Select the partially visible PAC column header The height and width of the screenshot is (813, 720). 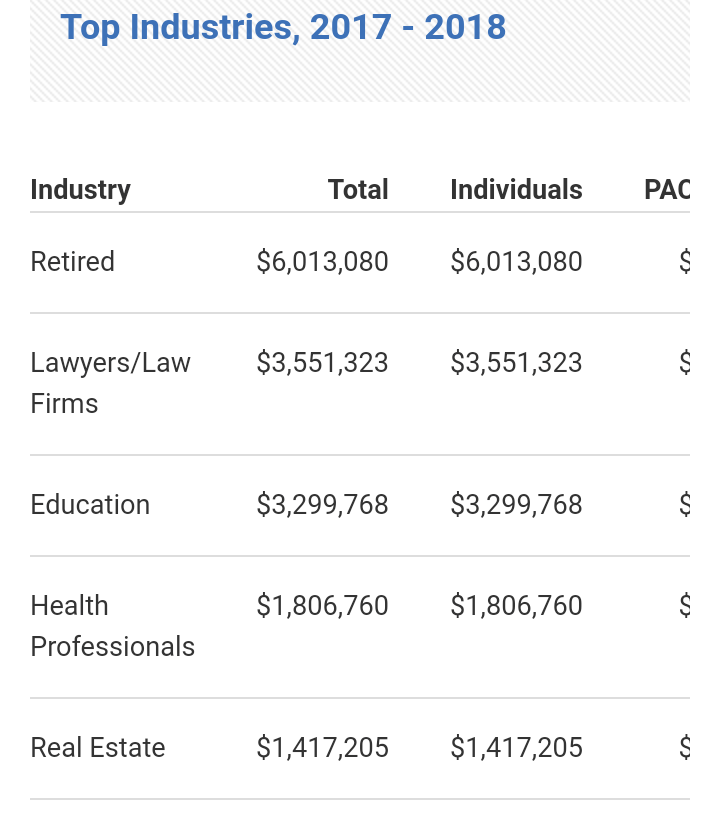[668, 190]
